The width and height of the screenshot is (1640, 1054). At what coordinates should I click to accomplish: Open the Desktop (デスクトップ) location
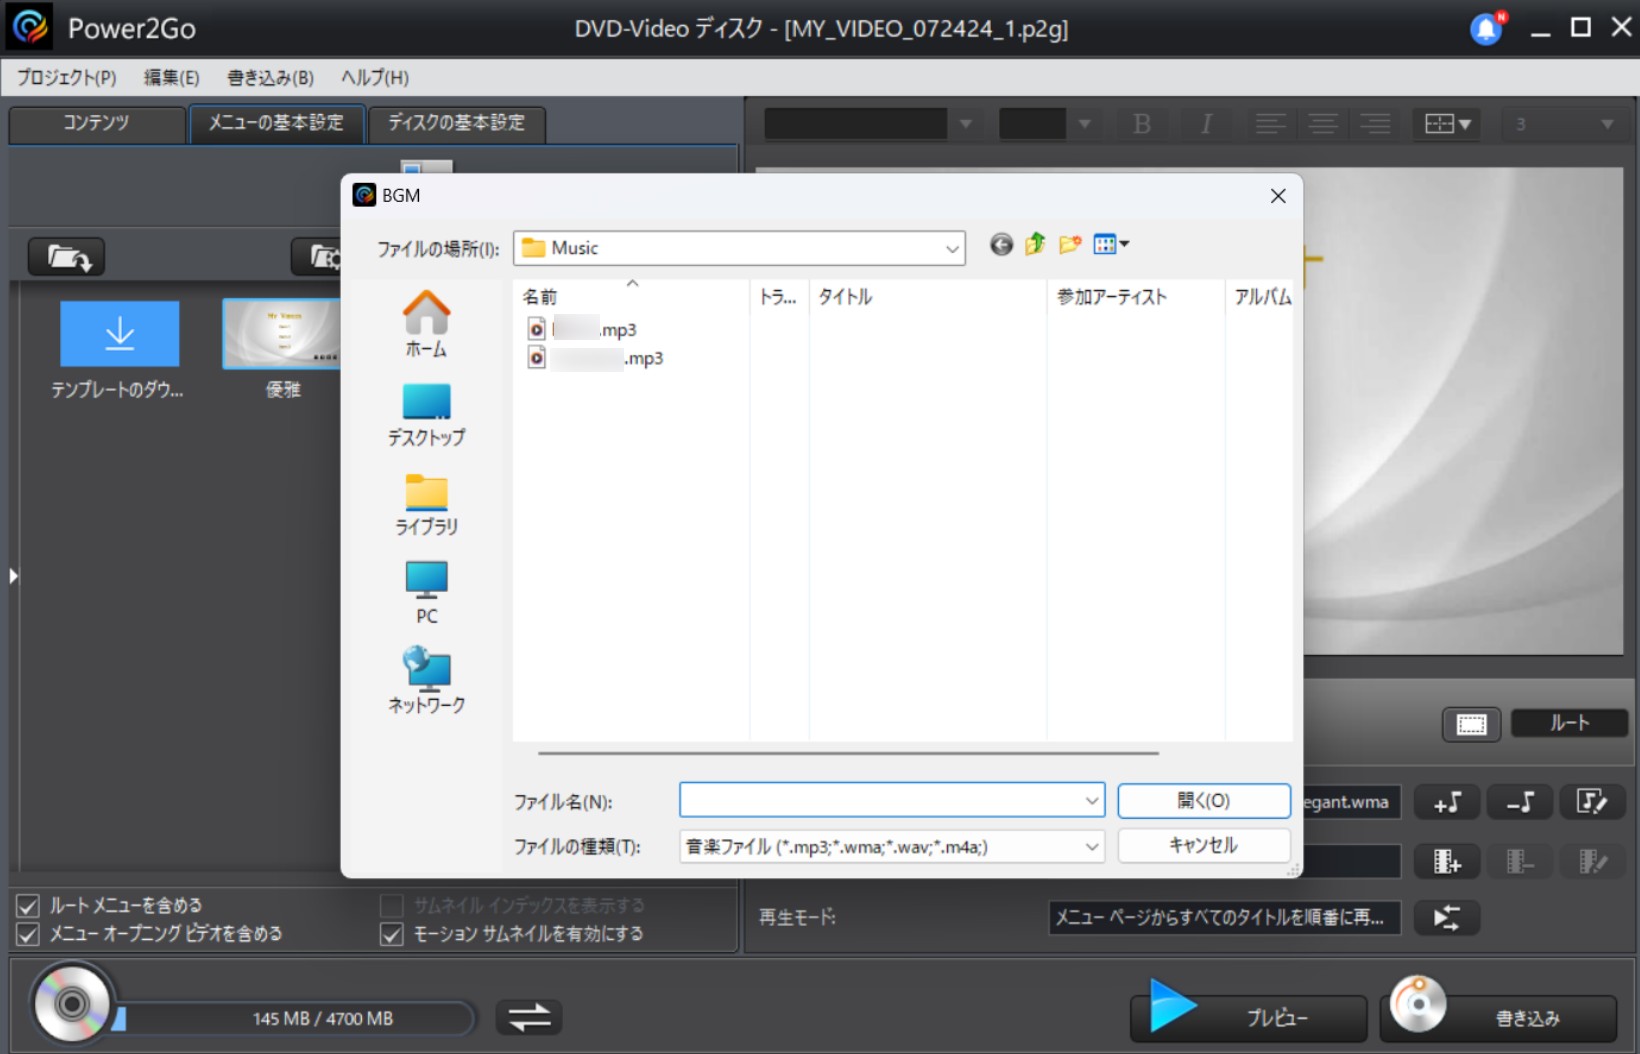click(426, 415)
